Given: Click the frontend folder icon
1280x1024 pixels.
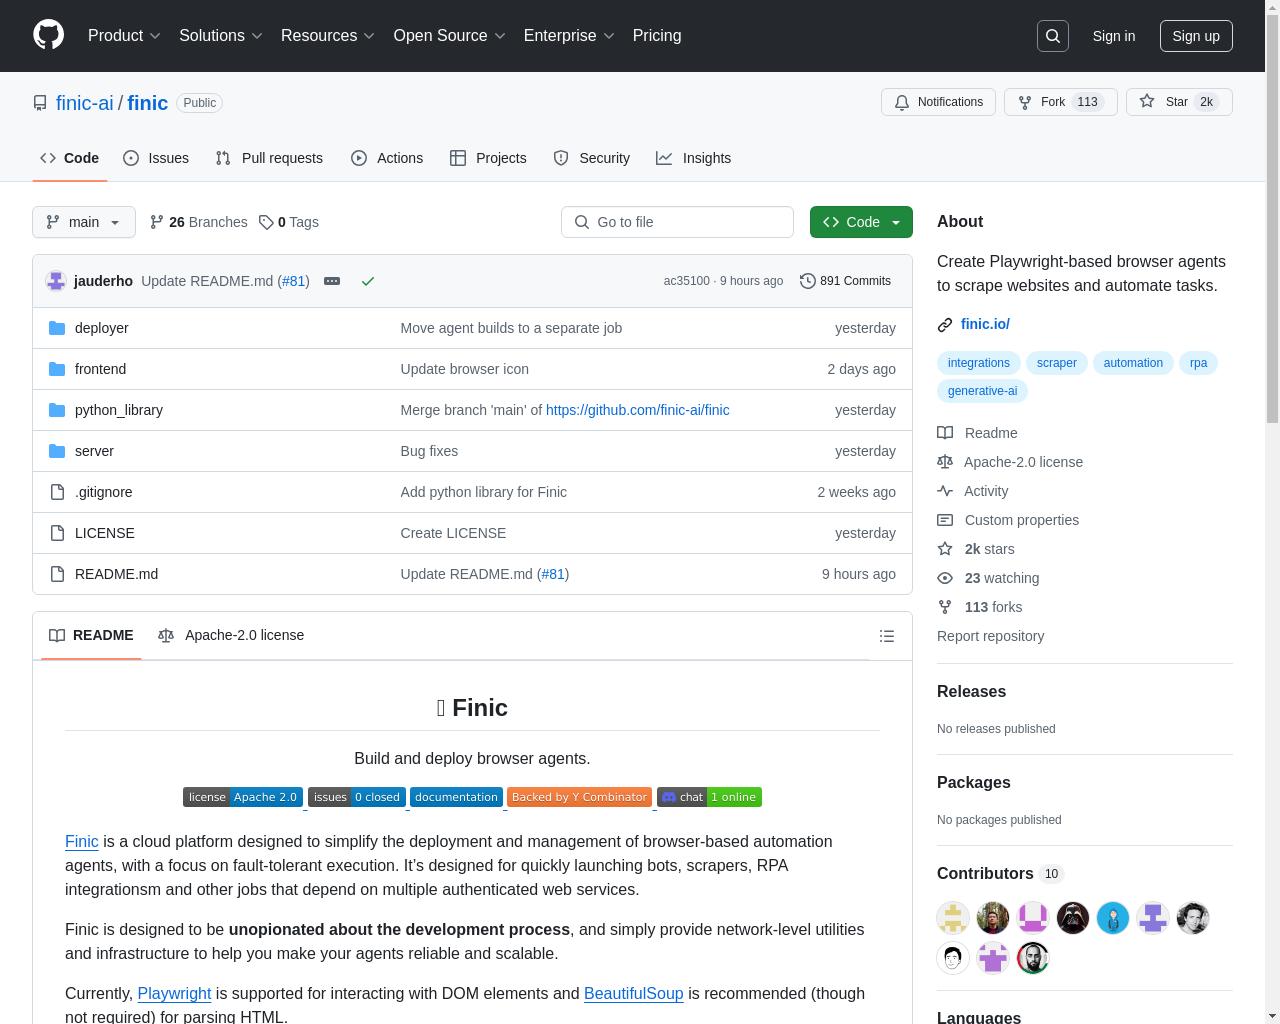Looking at the screenshot, I should pos(57,369).
